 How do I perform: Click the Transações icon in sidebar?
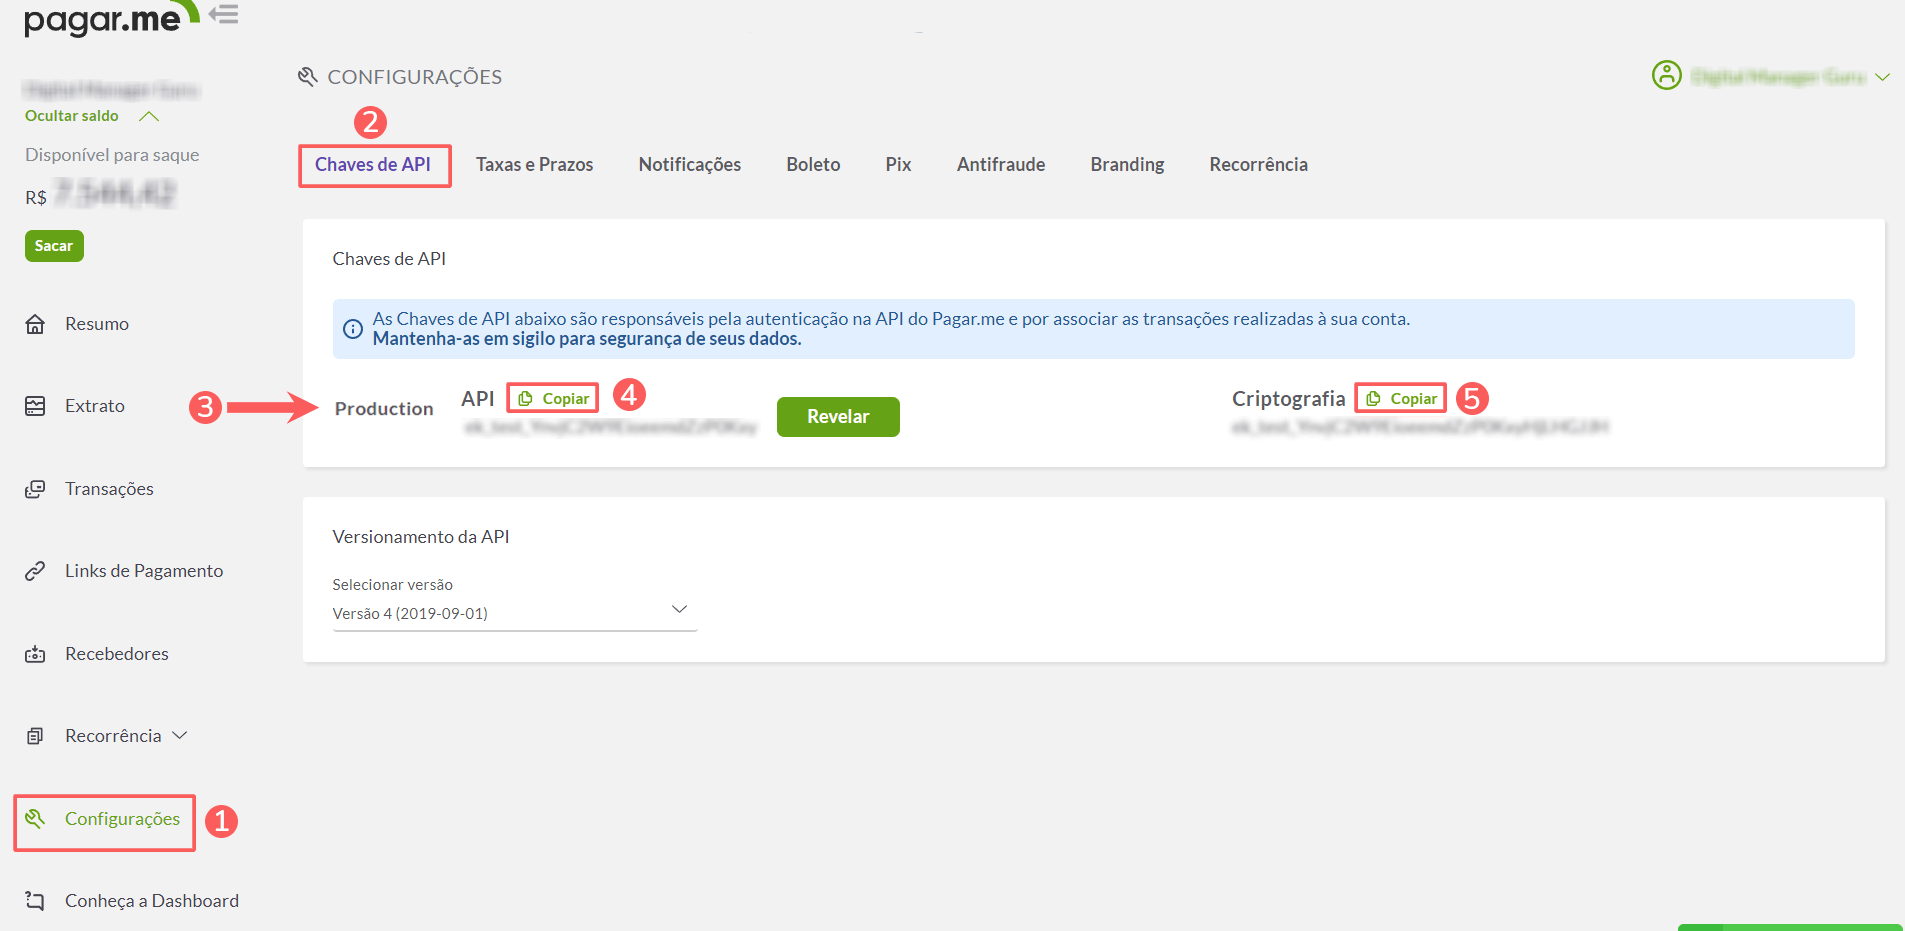point(35,489)
